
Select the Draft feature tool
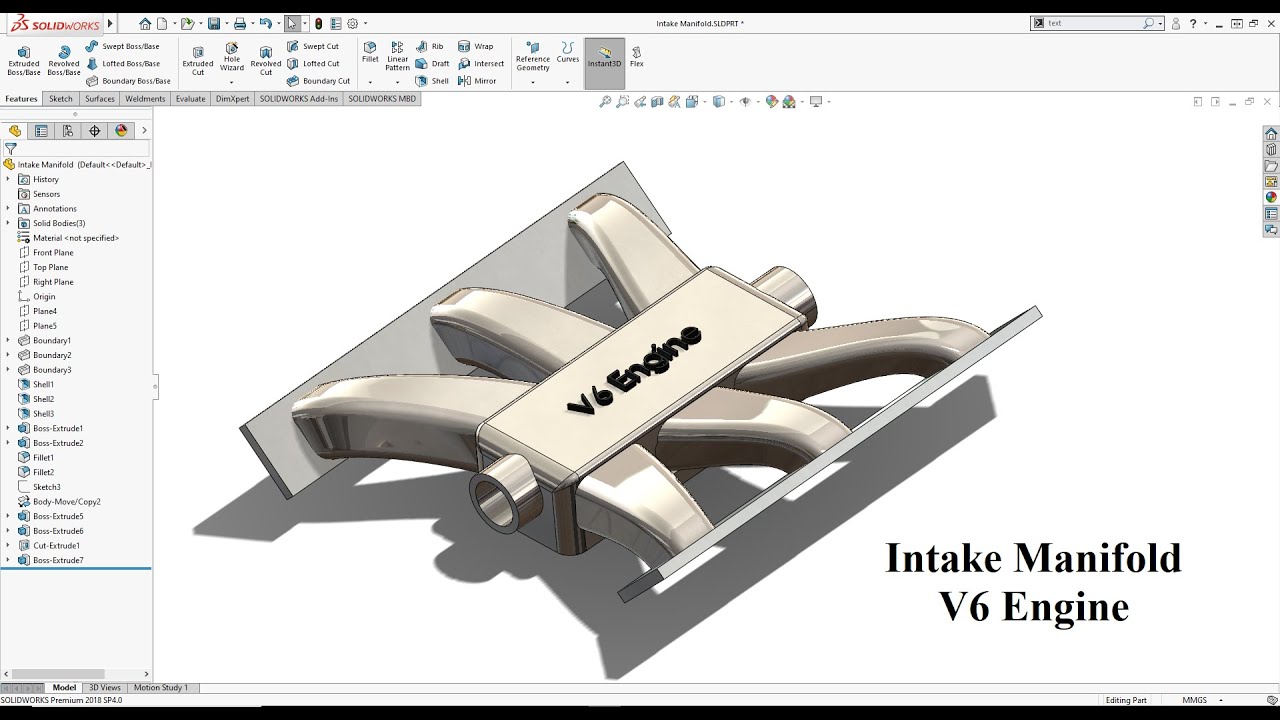tap(432, 63)
